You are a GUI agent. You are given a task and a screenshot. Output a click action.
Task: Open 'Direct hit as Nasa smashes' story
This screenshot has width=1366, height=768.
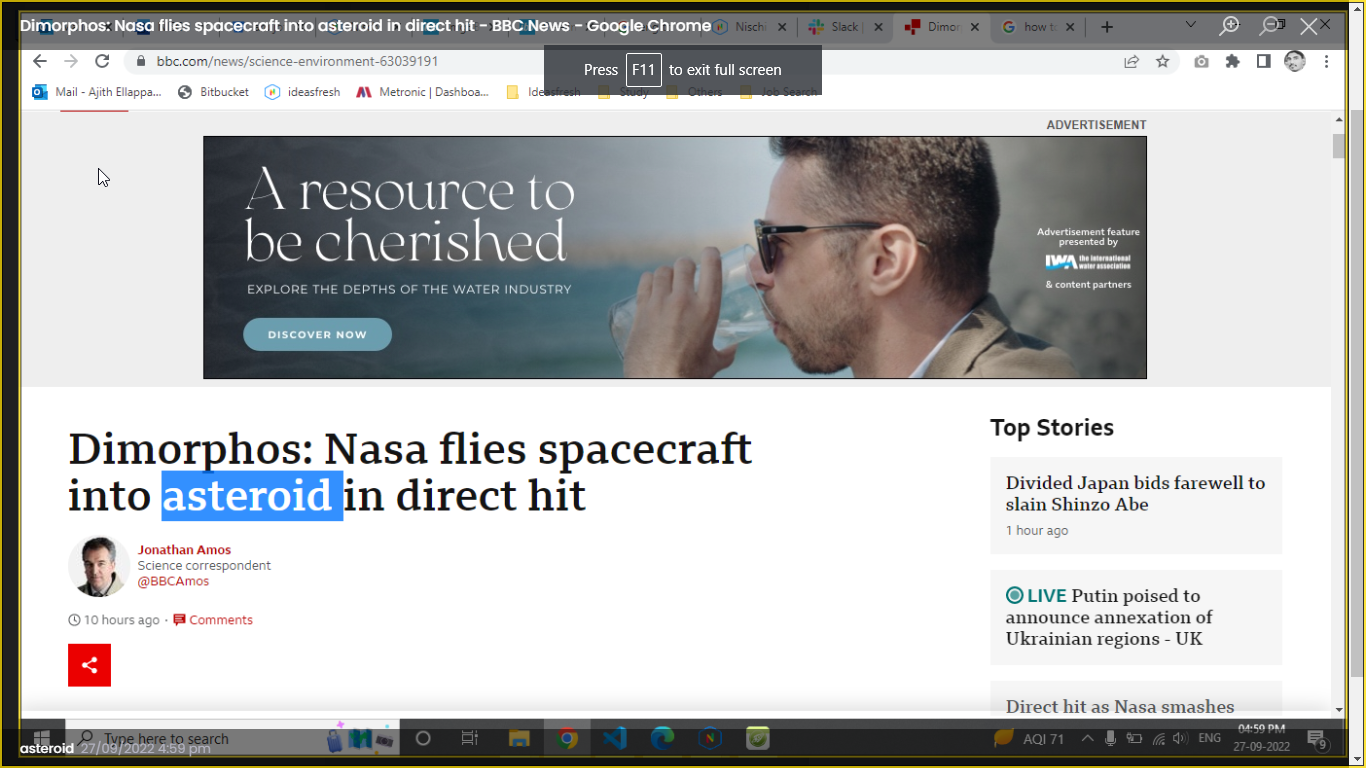point(1120,706)
